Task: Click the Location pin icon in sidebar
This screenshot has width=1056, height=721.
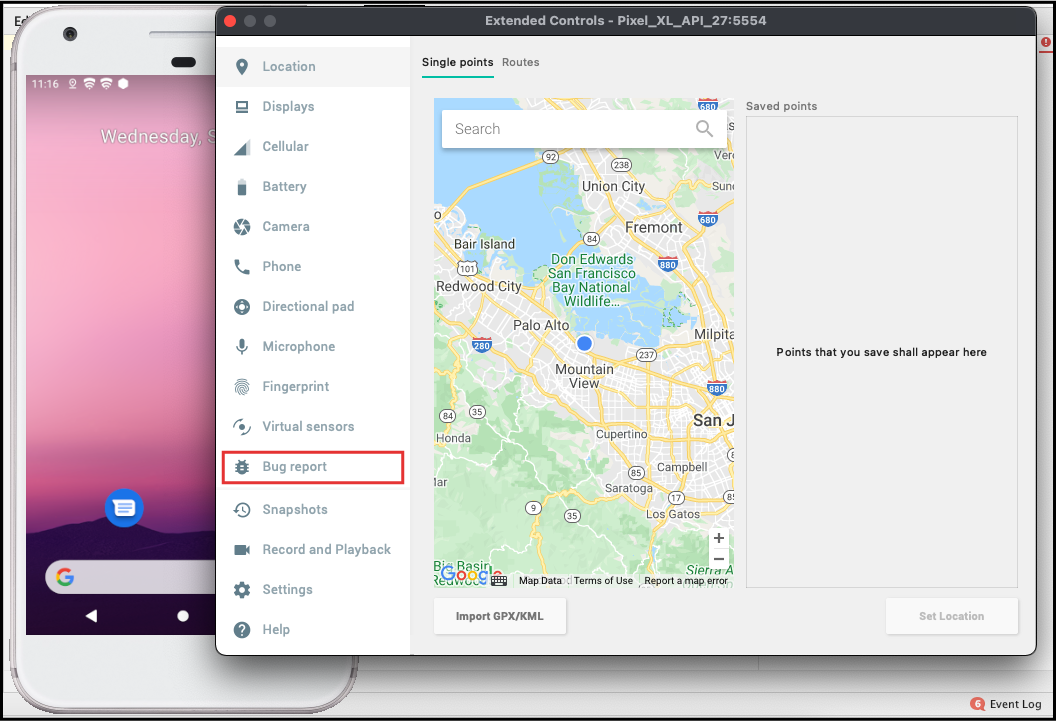Action: (242, 67)
